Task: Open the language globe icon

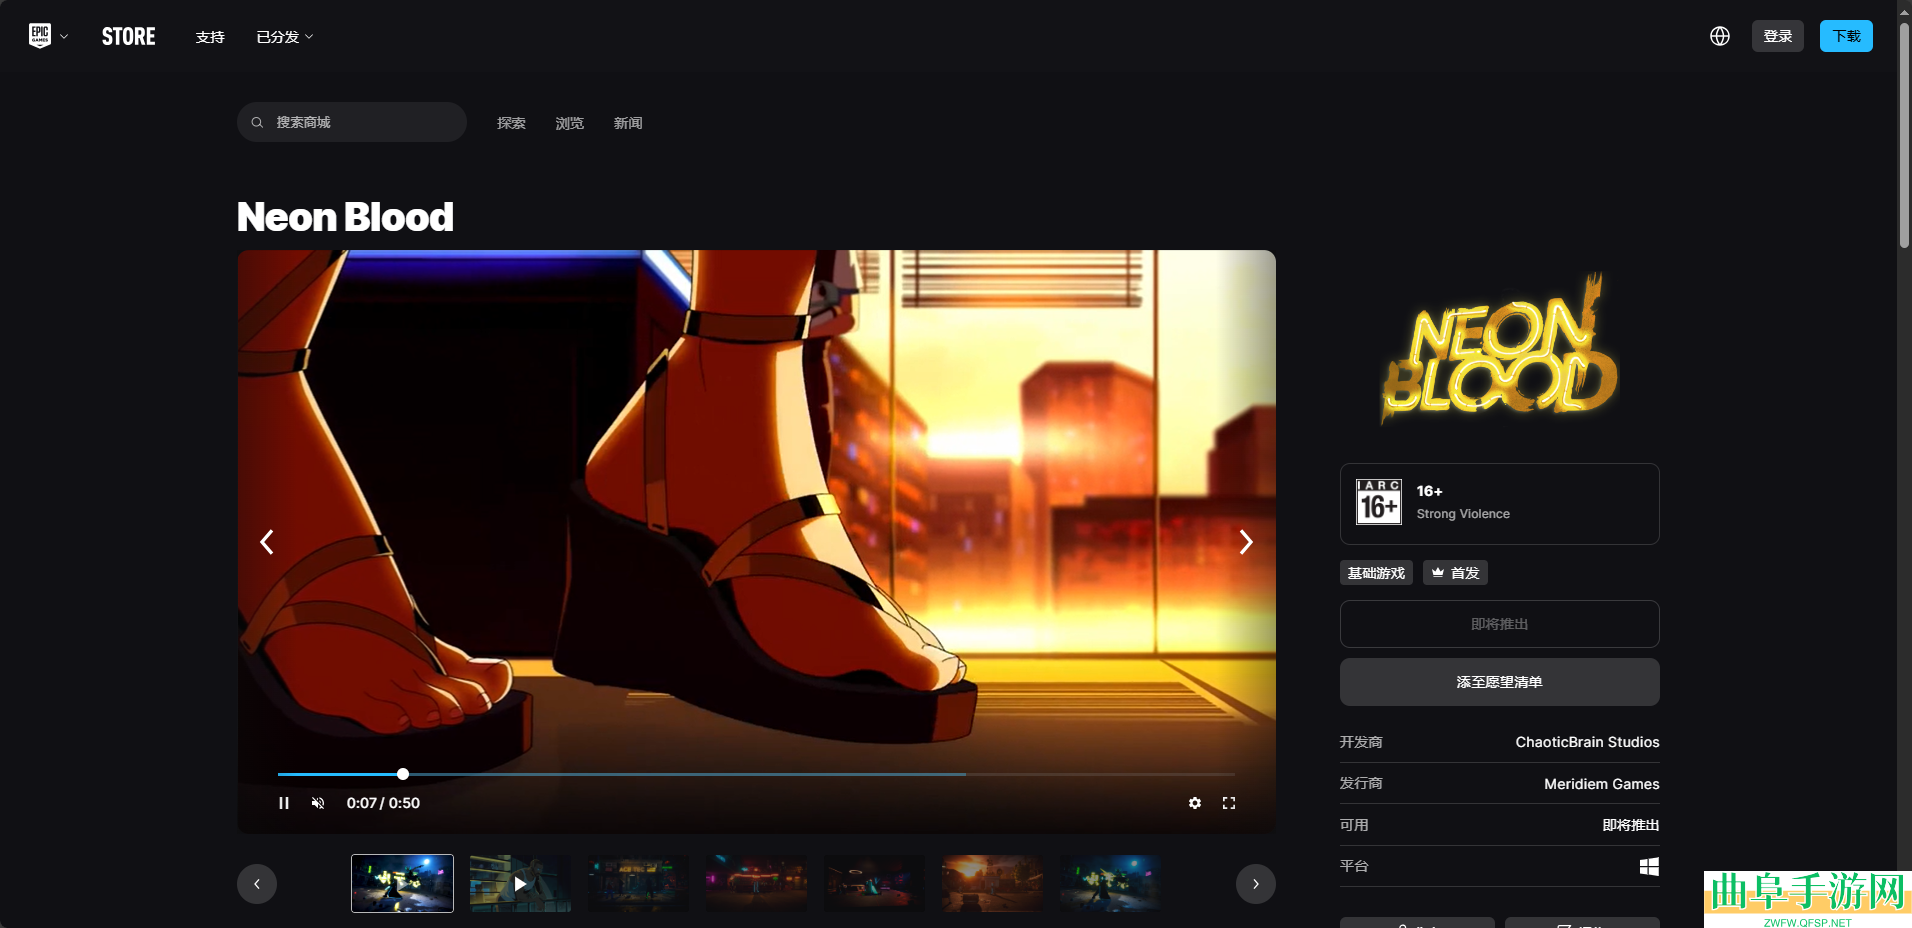Action: [x=1719, y=36]
